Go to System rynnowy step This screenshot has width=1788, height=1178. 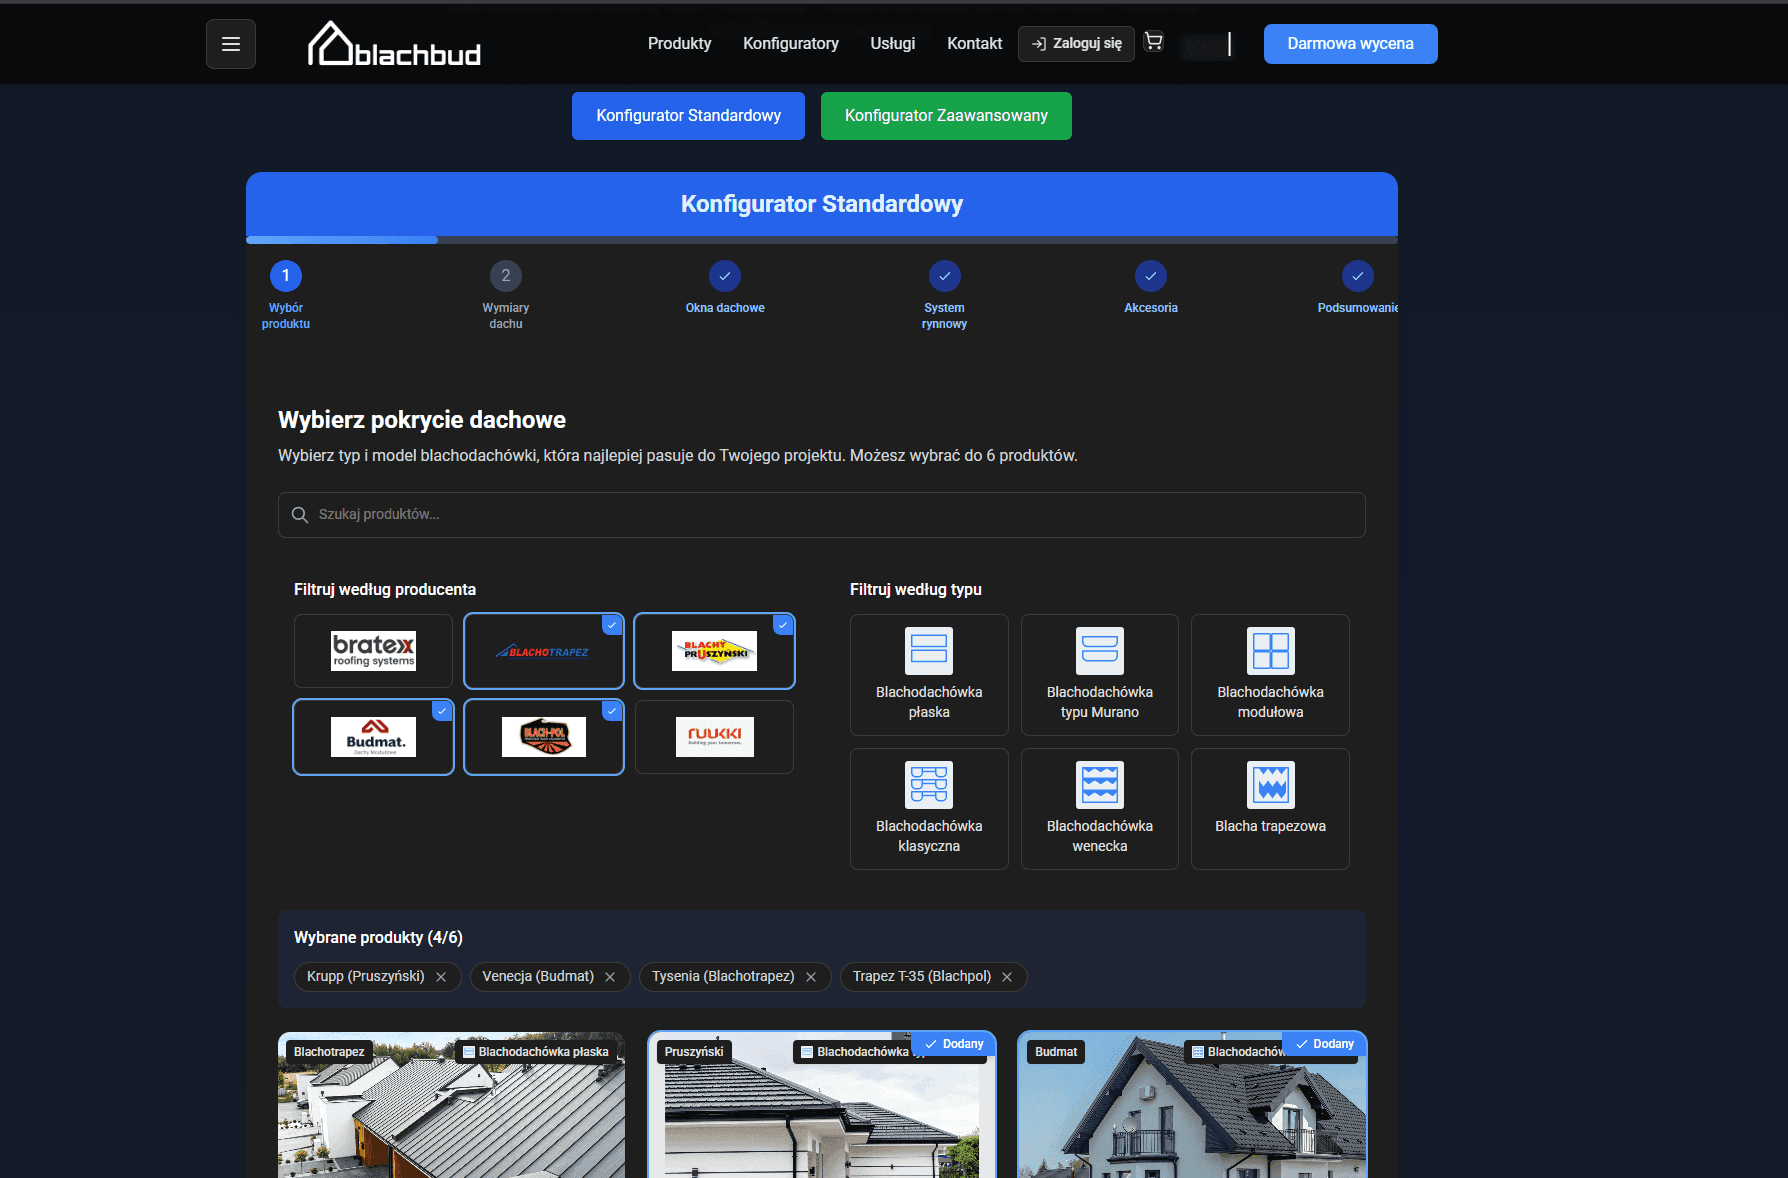pyautogui.click(x=944, y=295)
